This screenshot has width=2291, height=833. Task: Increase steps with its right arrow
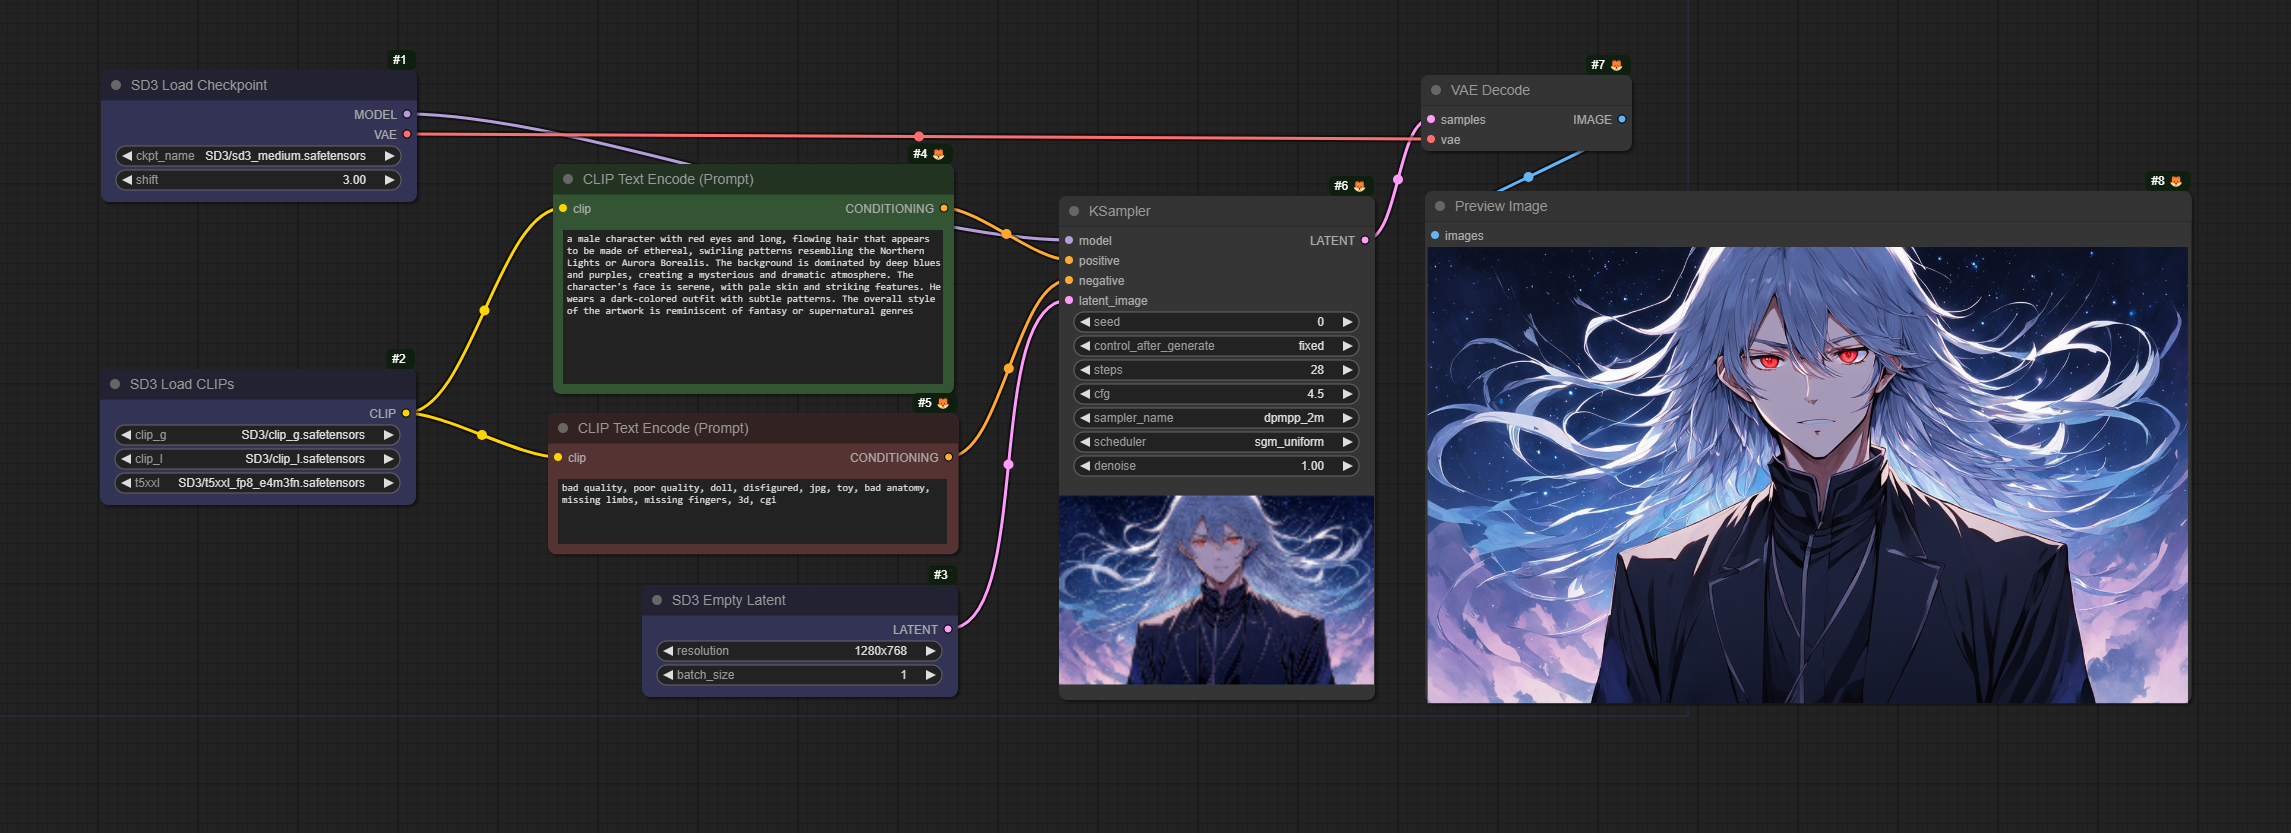click(x=1347, y=370)
